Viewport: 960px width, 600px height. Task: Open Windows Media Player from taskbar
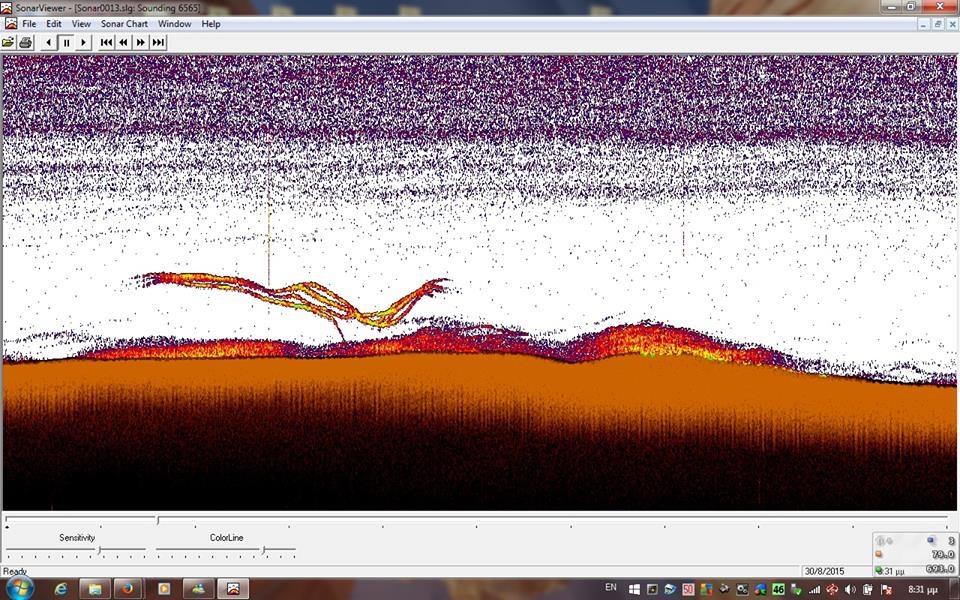(164, 589)
